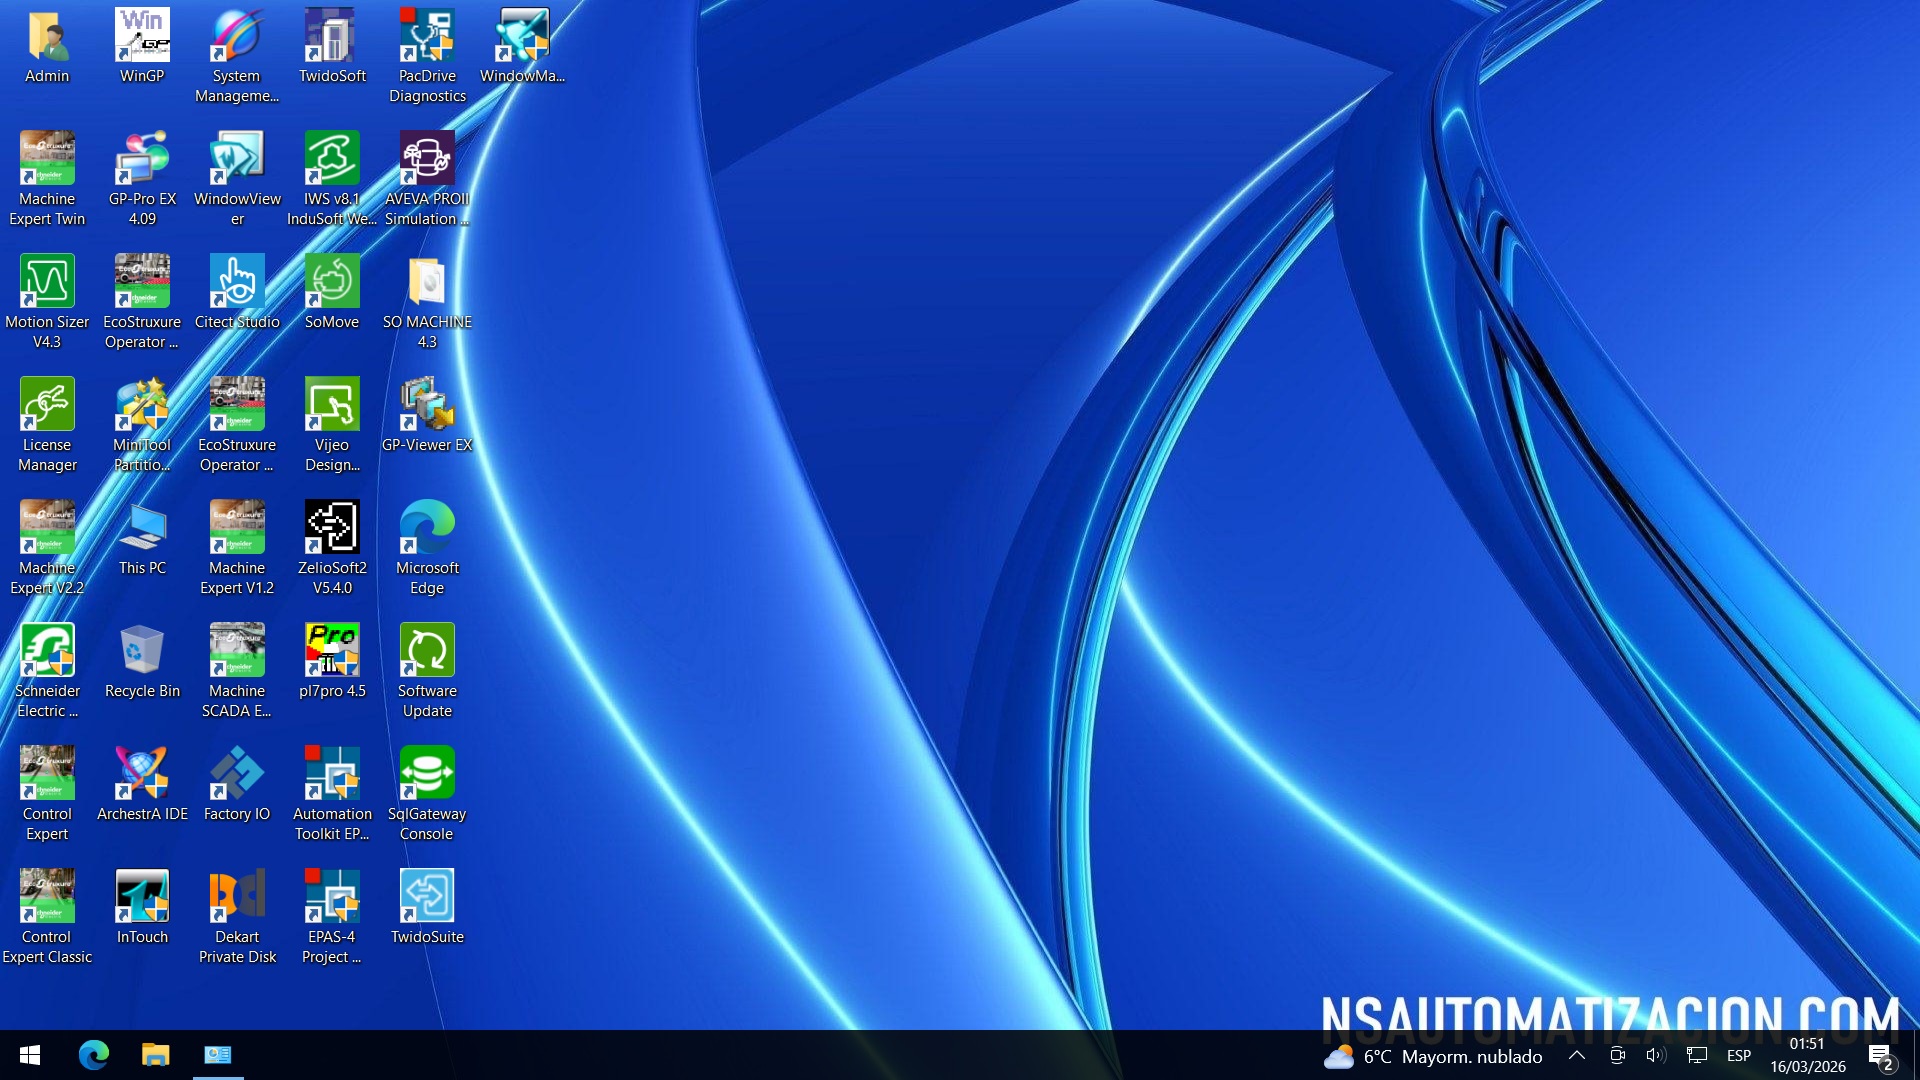Screen dimensions: 1920x1080
Task: Launch Factory IO shortcut
Action: 237,785
